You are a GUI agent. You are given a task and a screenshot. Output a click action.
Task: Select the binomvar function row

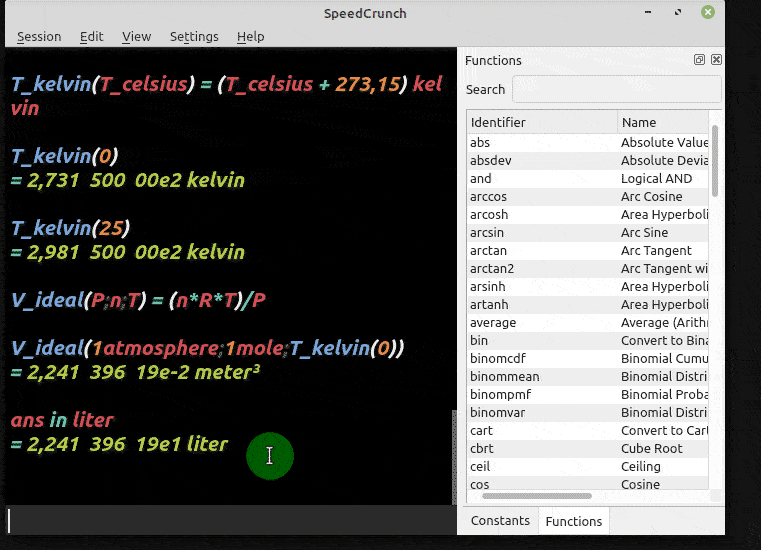coord(588,412)
